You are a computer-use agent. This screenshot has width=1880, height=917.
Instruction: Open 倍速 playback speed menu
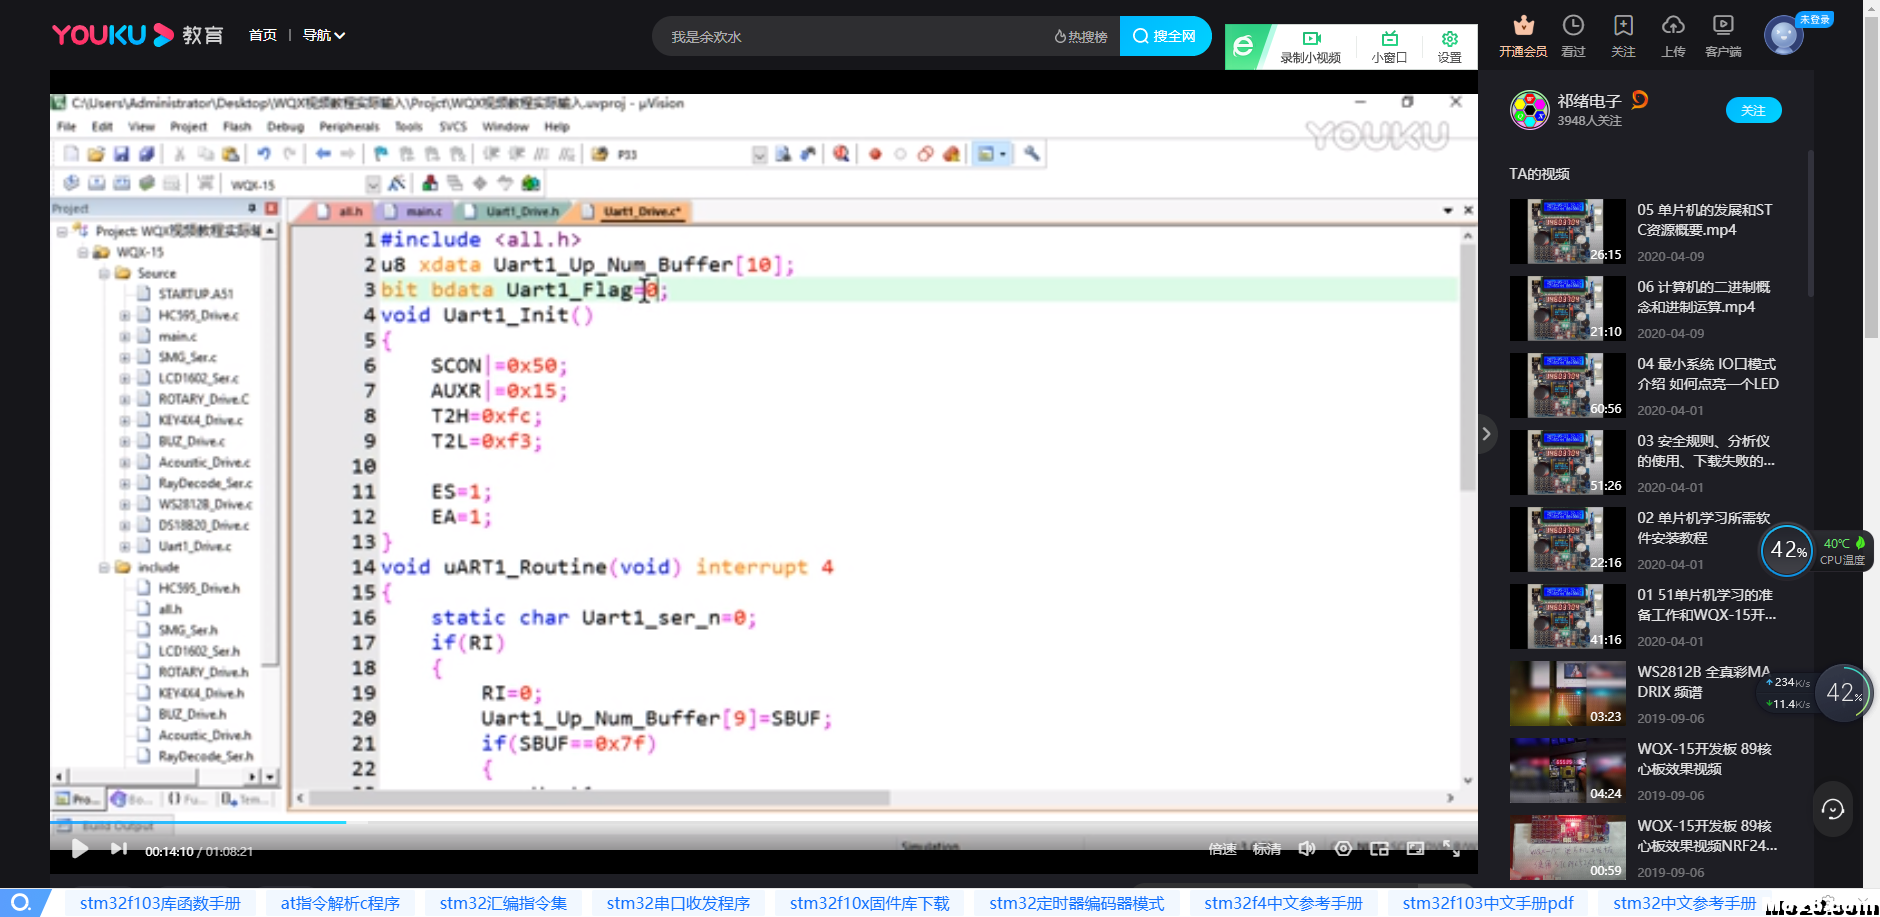[1222, 849]
